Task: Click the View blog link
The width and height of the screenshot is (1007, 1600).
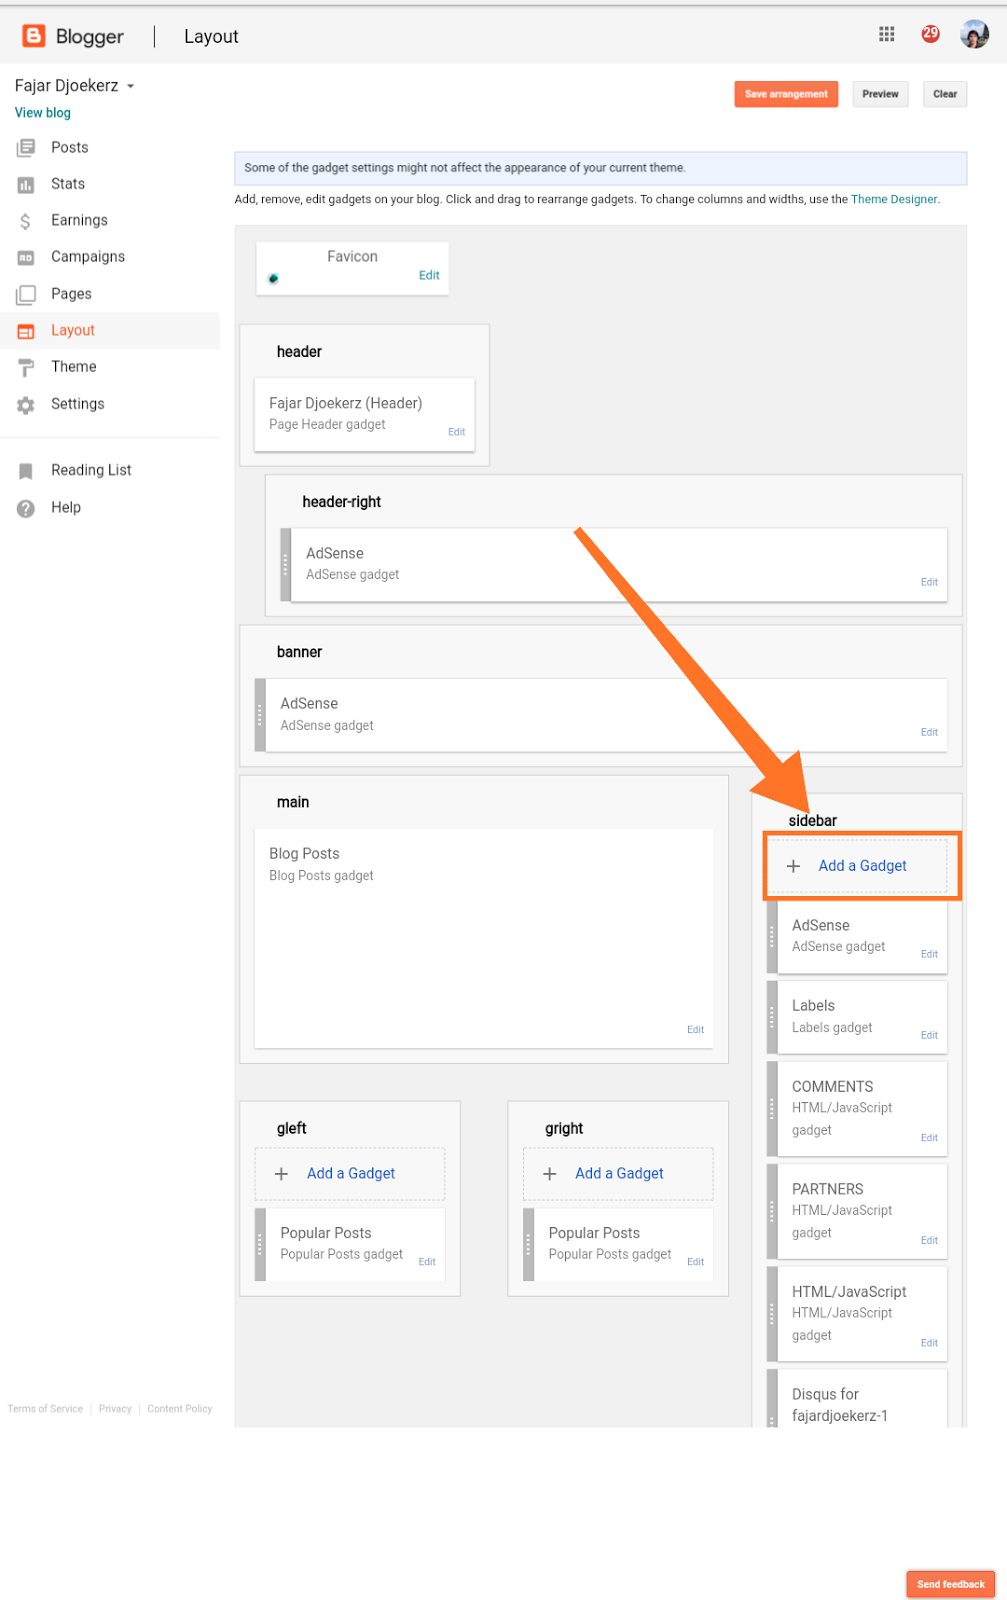Action: pyautogui.click(x=43, y=113)
